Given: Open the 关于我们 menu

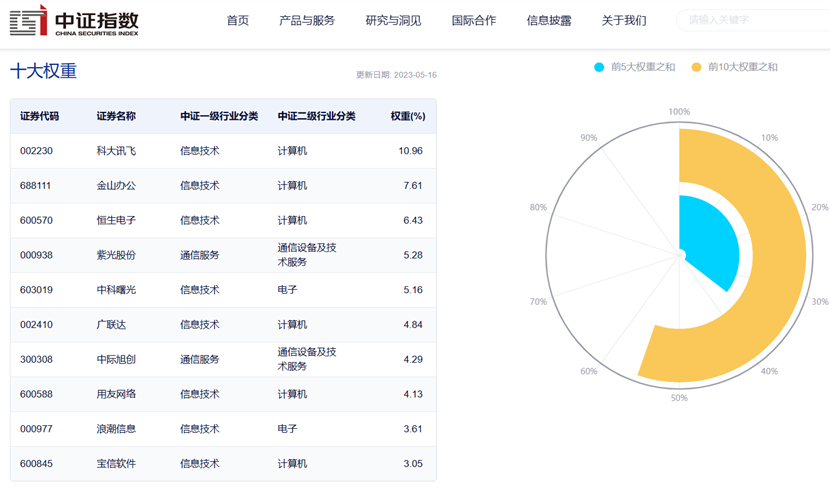Looking at the screenshot, I should (x=624, y=21).
